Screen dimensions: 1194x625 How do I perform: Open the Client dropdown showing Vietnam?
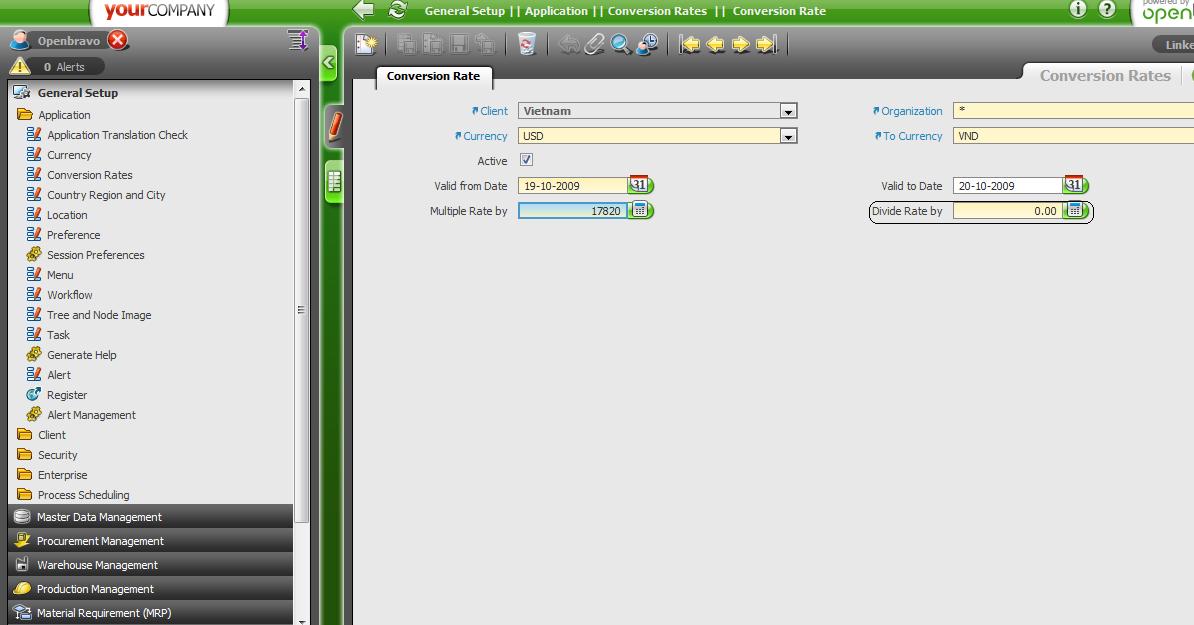(x=788, y=111)
